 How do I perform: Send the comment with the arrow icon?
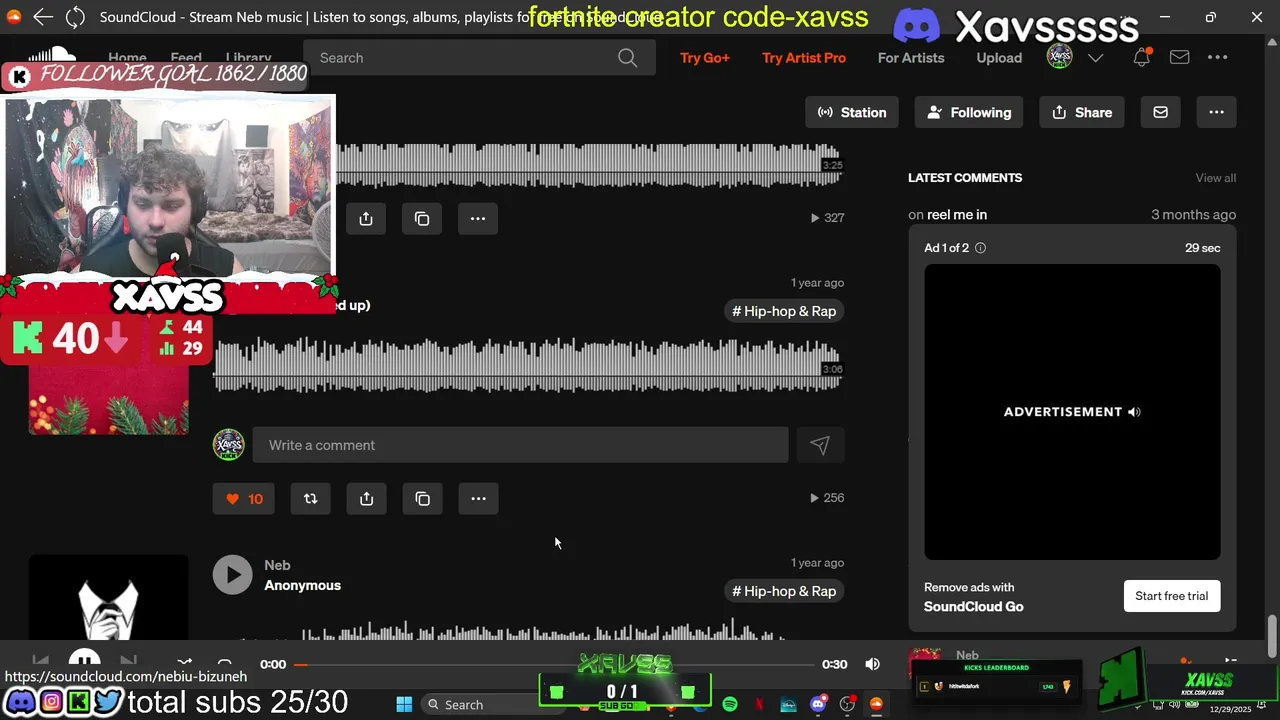[x=820, y=445]
